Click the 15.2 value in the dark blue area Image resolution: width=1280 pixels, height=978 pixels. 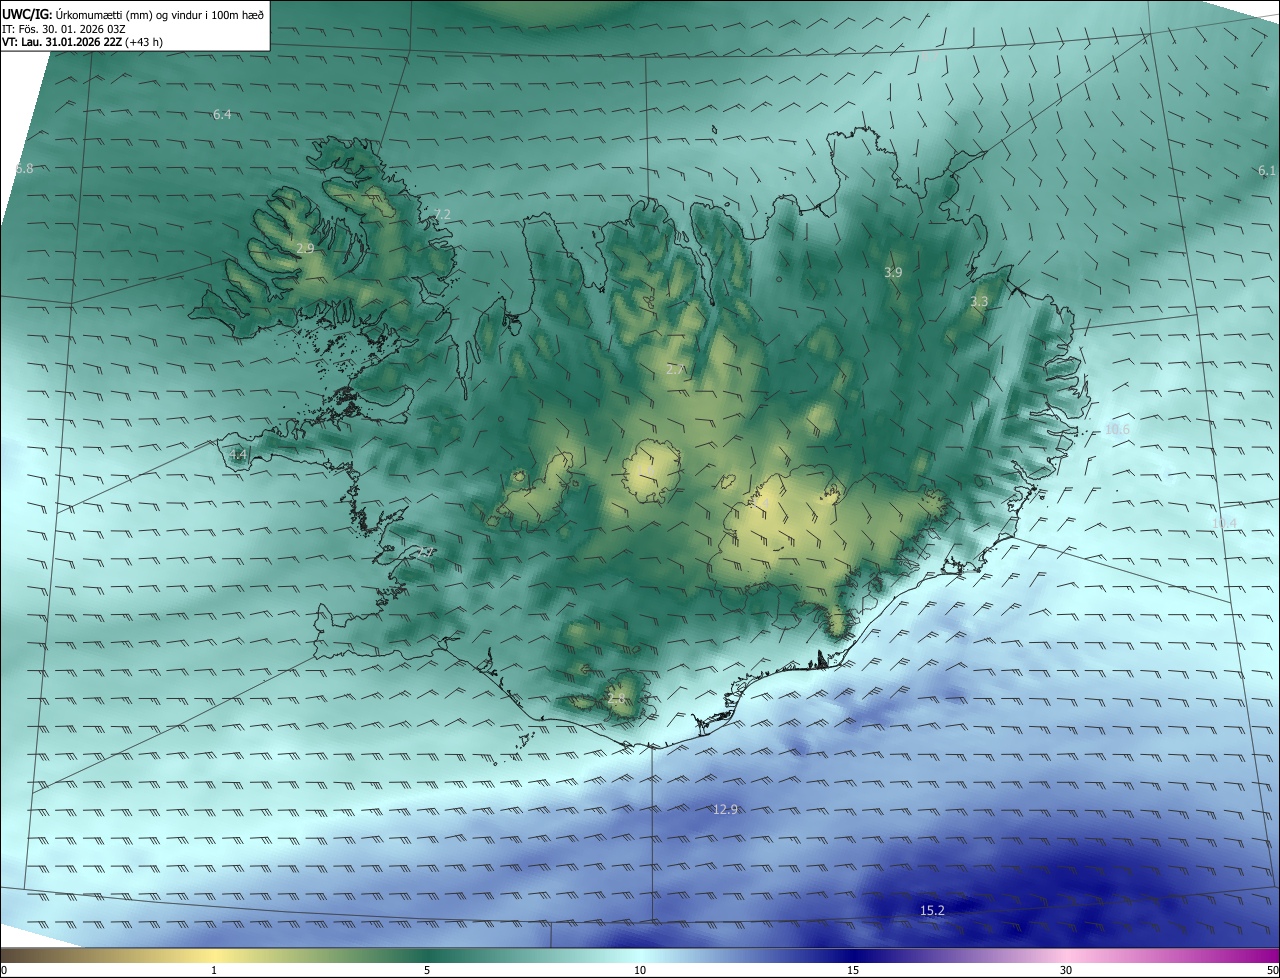pyautogui.click(x=932, y=910)
